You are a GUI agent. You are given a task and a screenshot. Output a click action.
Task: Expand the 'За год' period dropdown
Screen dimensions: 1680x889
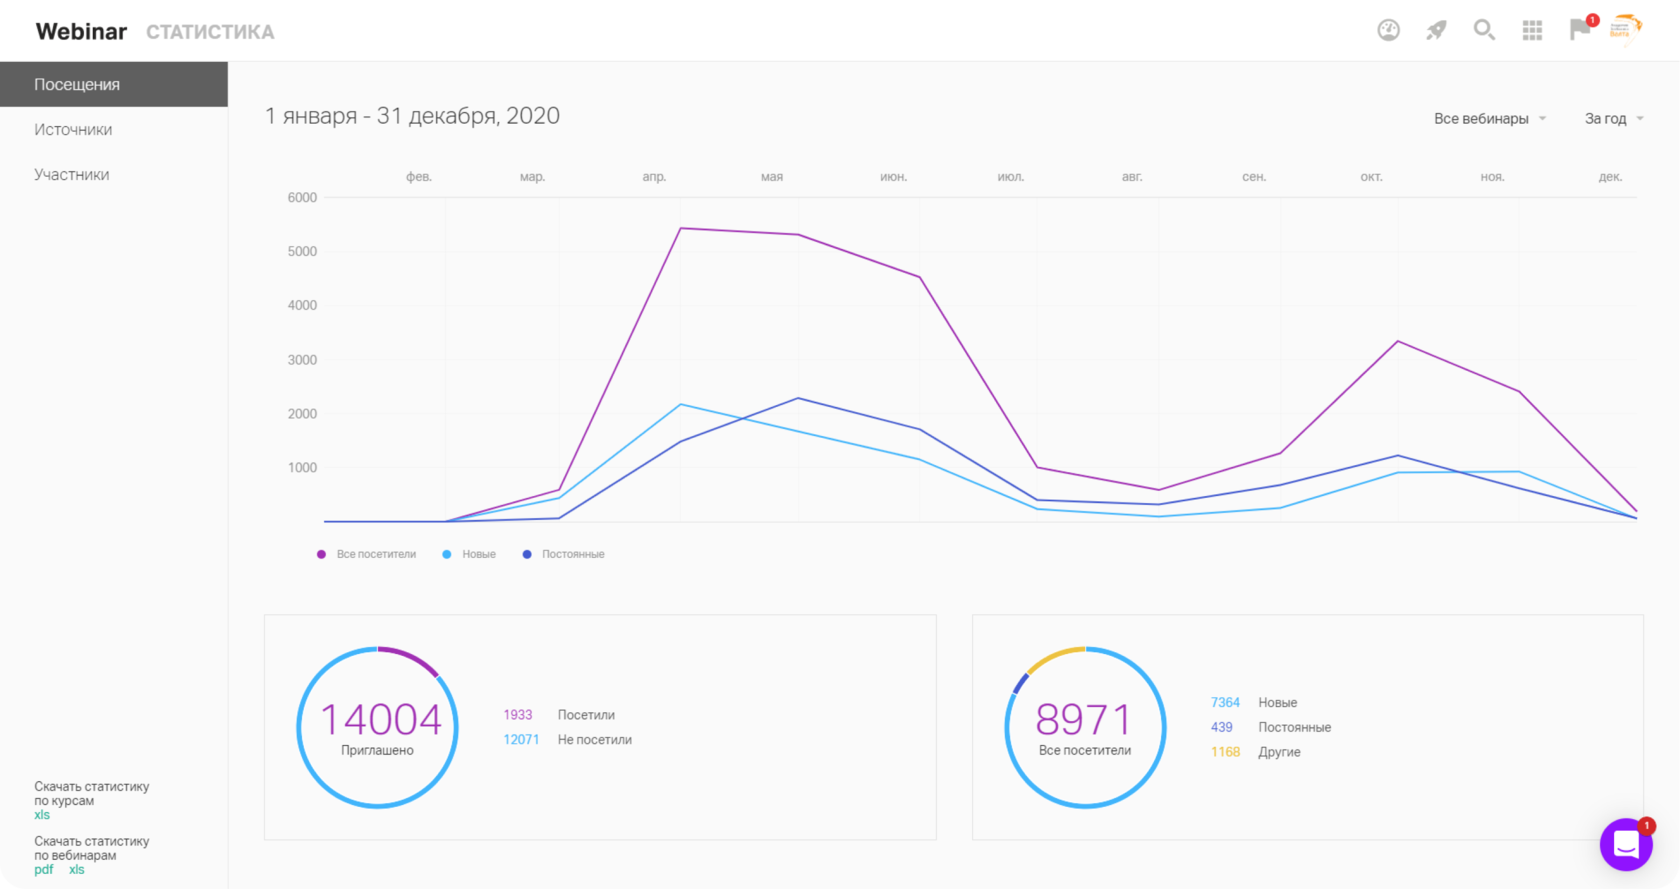1614,118
